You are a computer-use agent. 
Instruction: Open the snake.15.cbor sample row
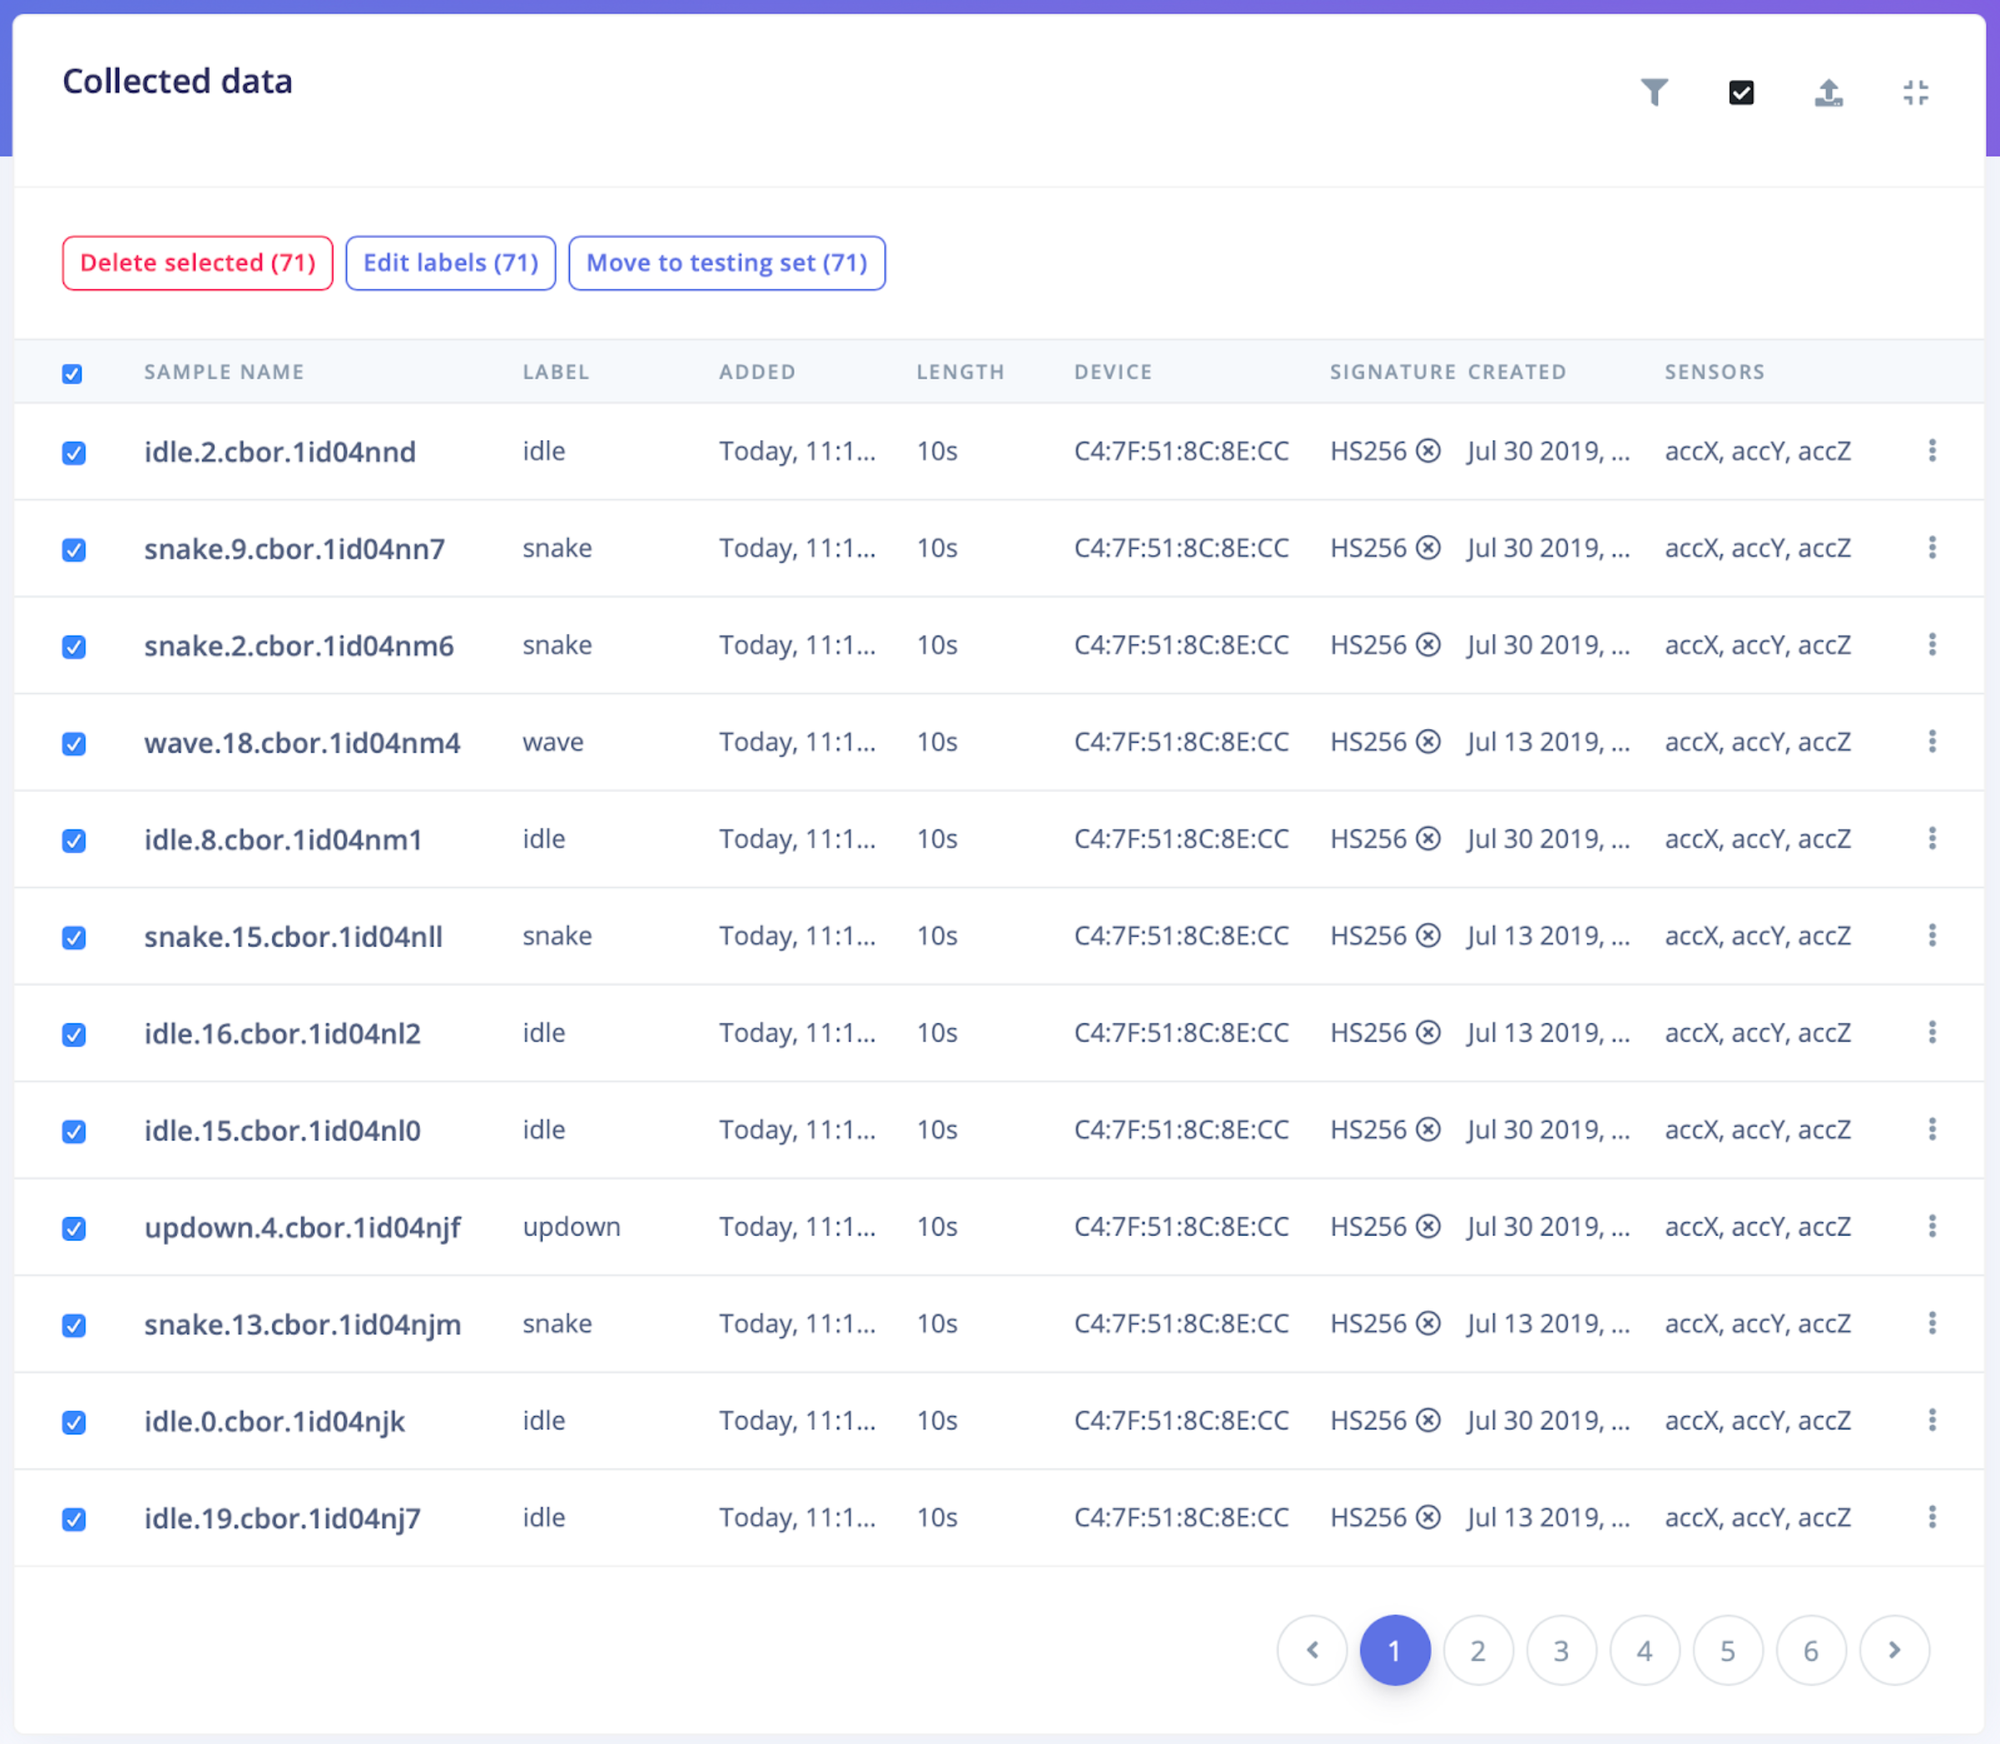[293, 937]
